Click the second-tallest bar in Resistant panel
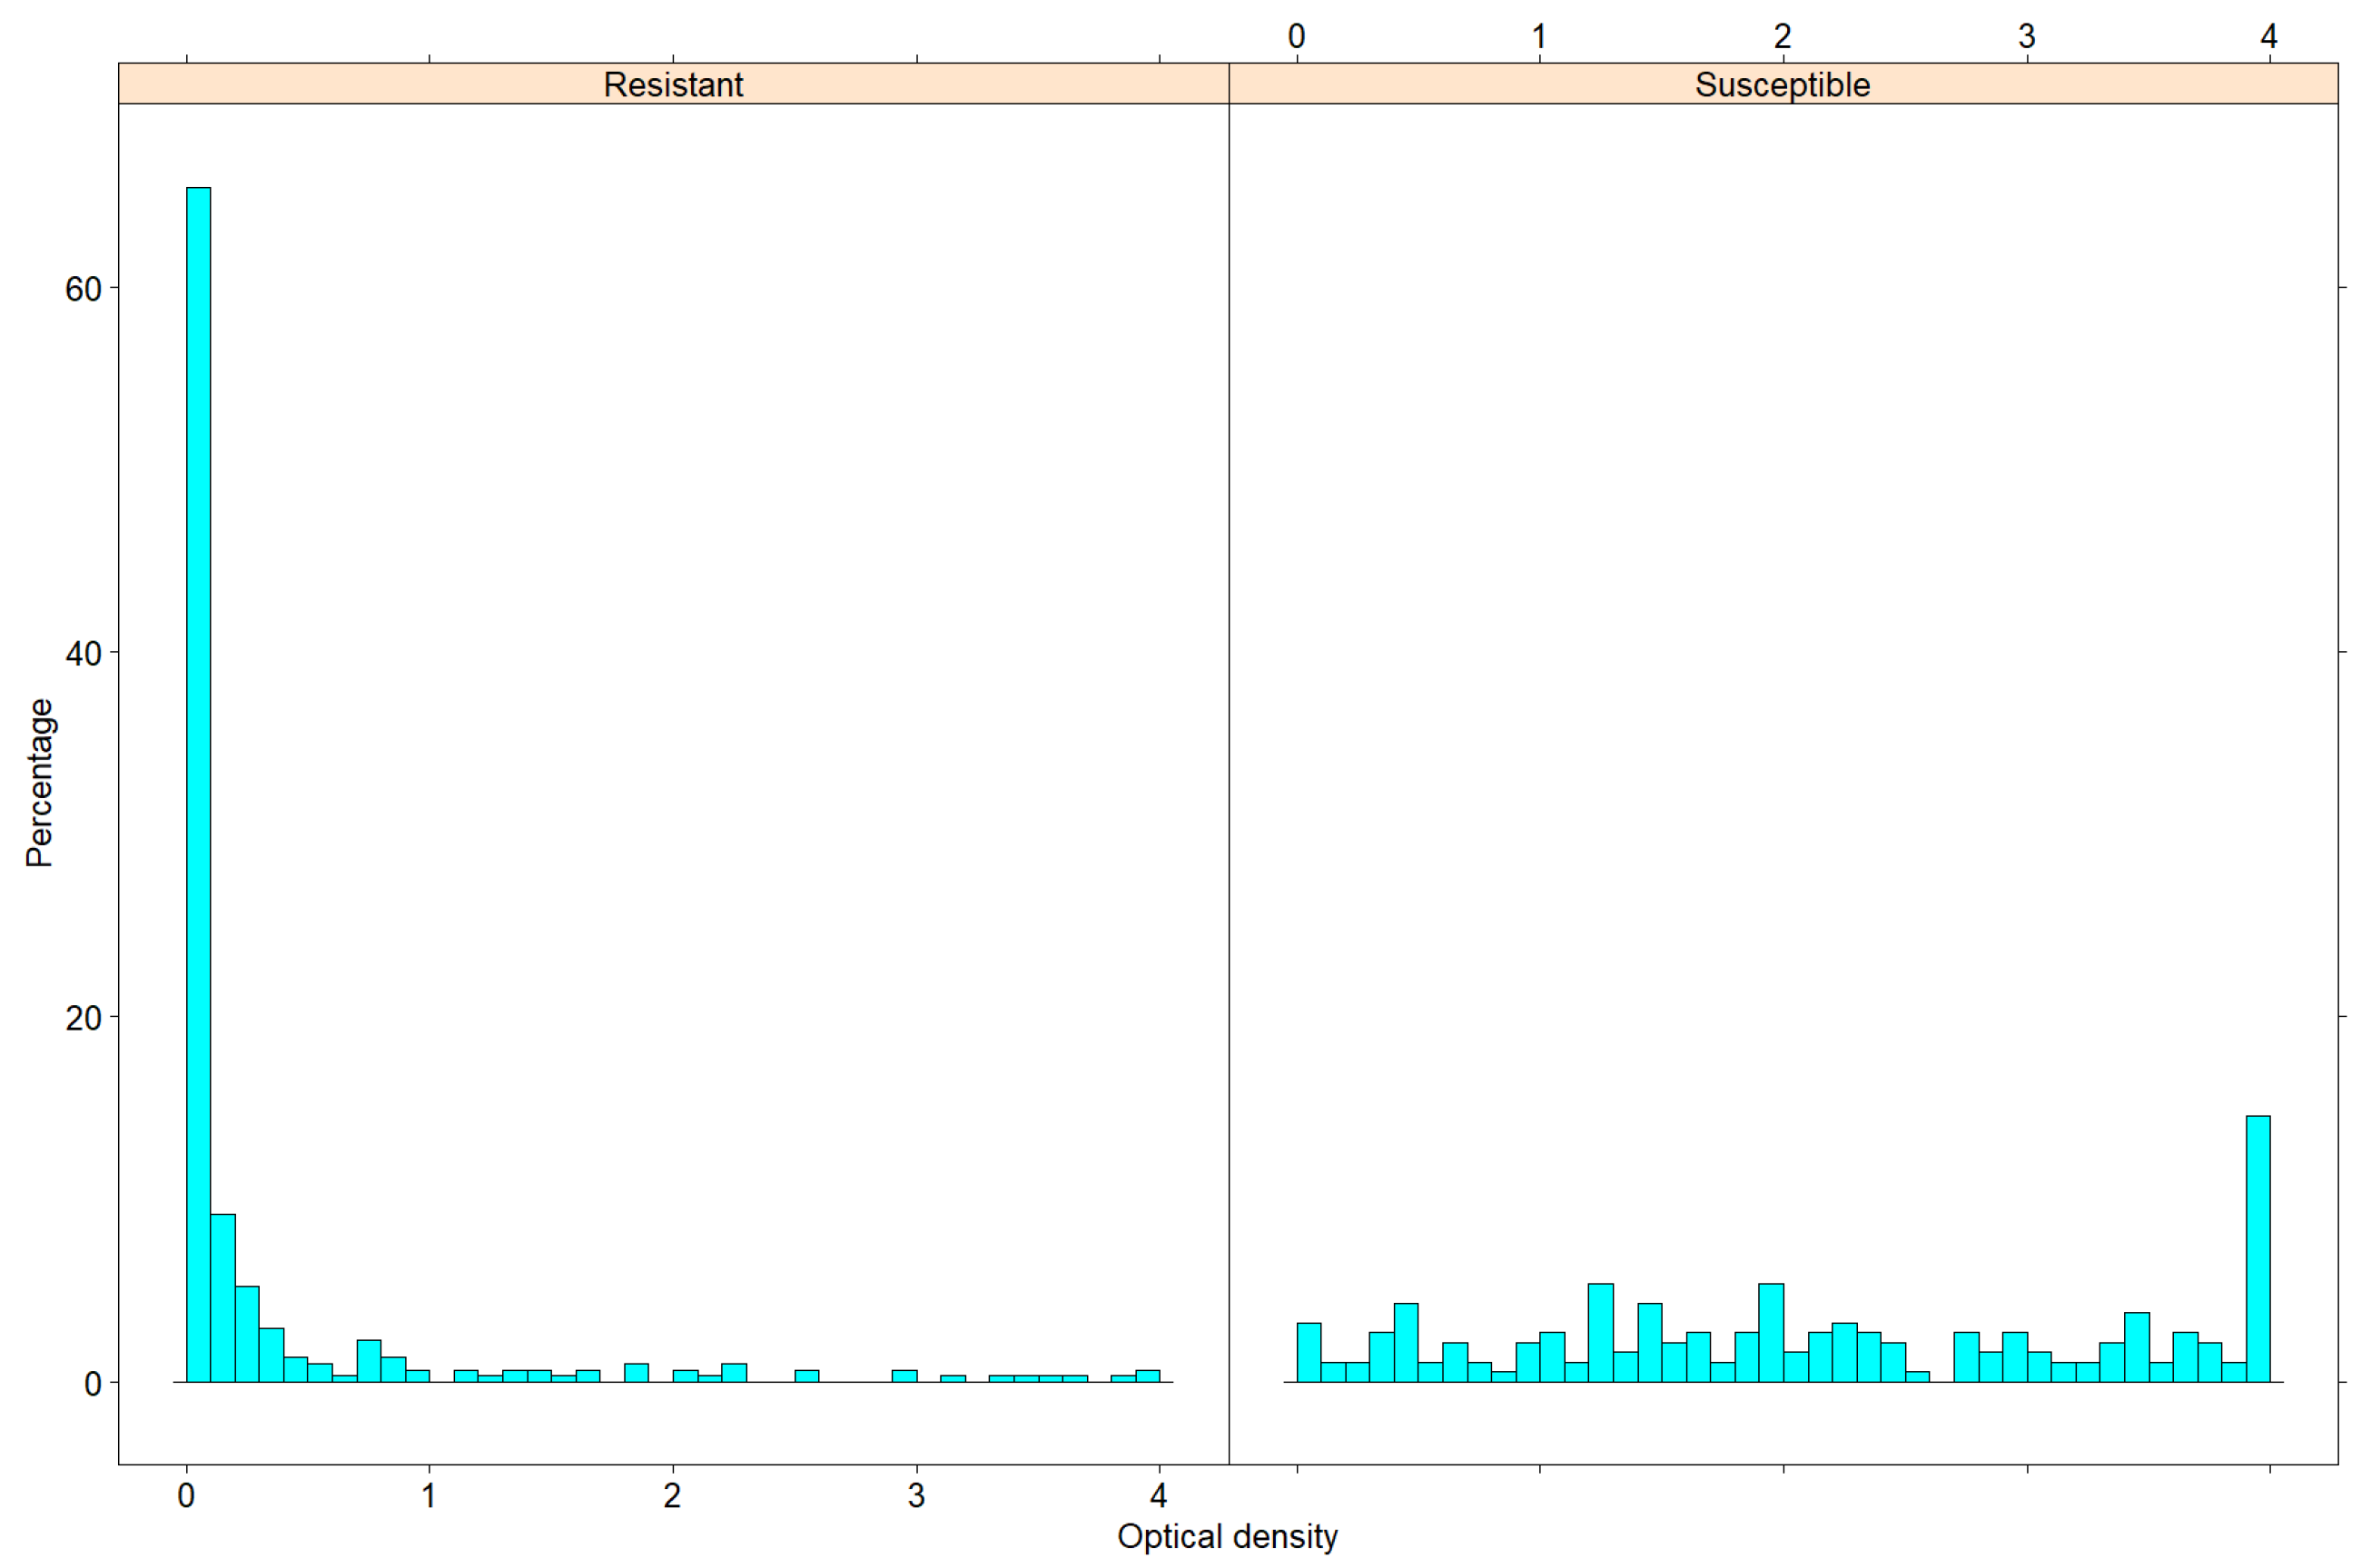 point(223,1298)
